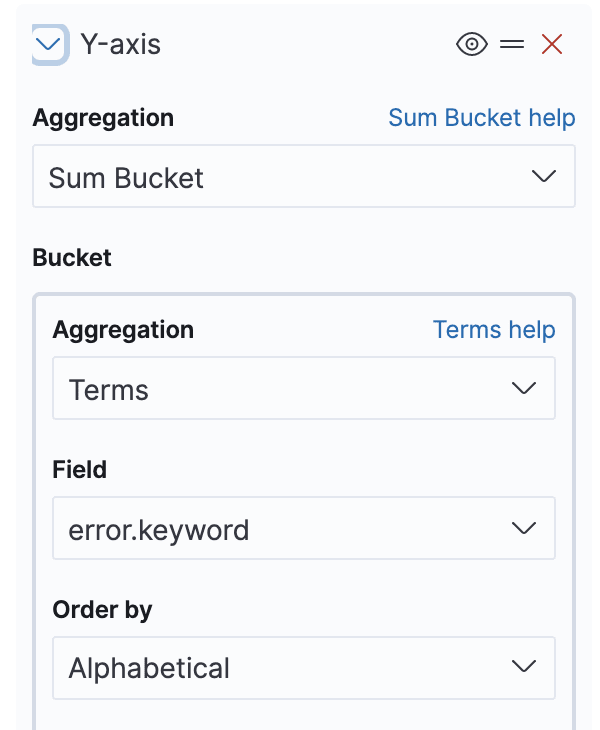Screen dimensions: 600x730
Task: Remove the Y-axis metric with red X
Action: pos(552,45)
